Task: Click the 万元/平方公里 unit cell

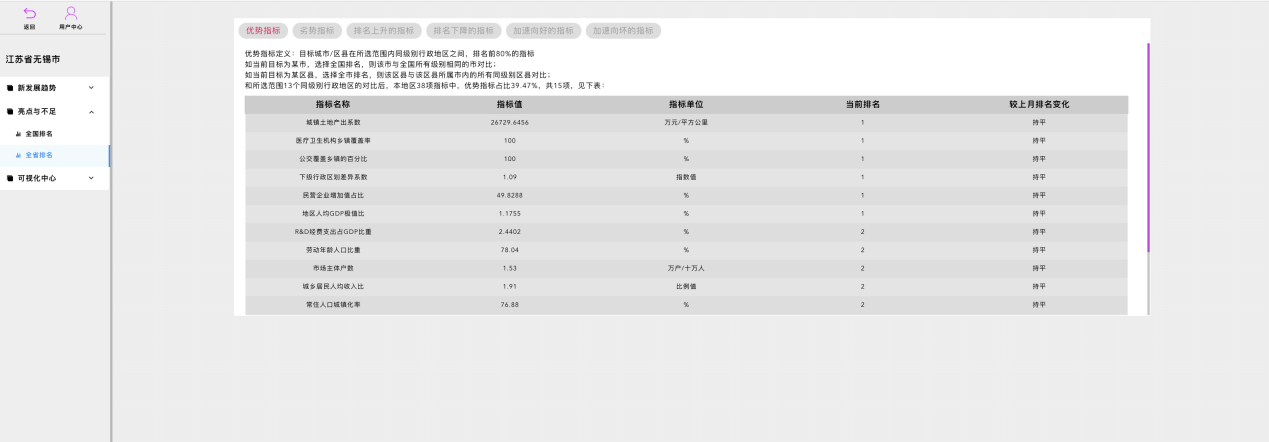Action: click(686, 122)
